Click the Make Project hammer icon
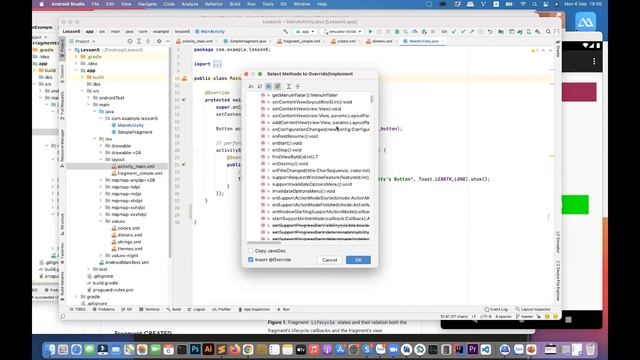Screen dimensions: 640x360 point(285,31)
